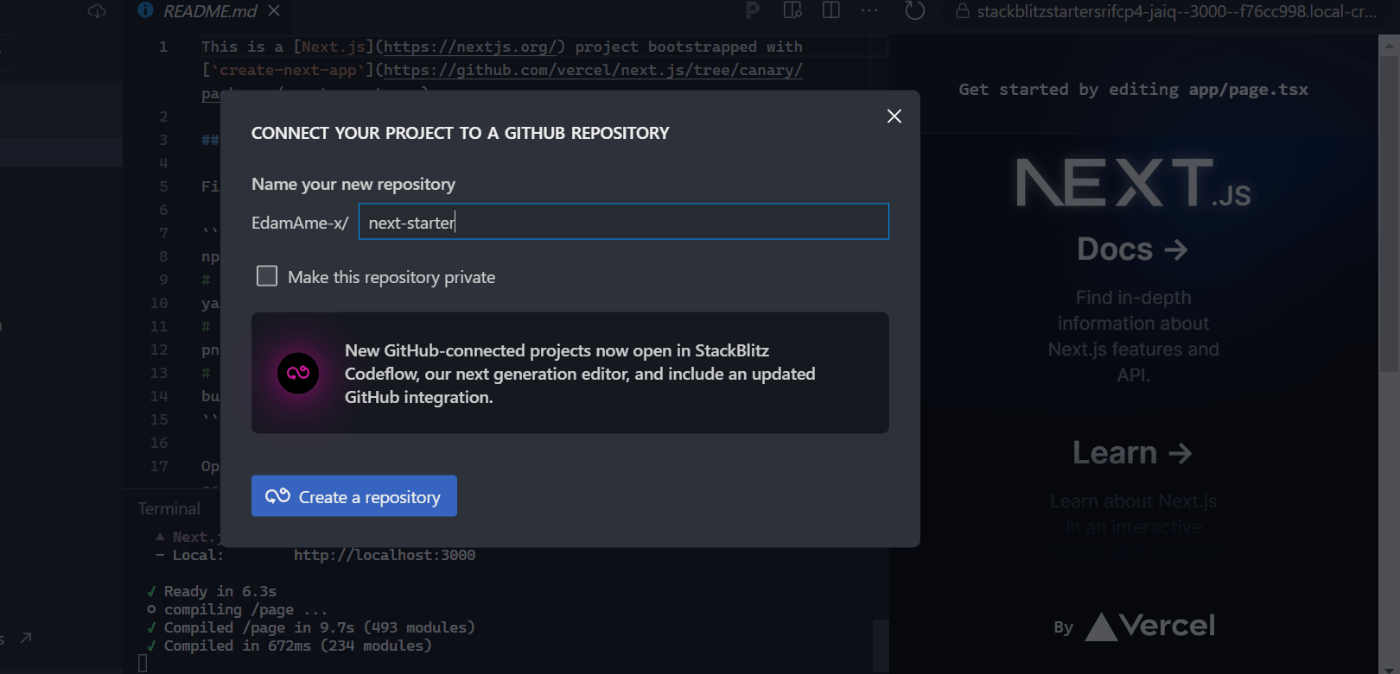Open the Docs link in preview
Image resolution: width=1400 pixels, height=674 pixels.
point(1133,248)
